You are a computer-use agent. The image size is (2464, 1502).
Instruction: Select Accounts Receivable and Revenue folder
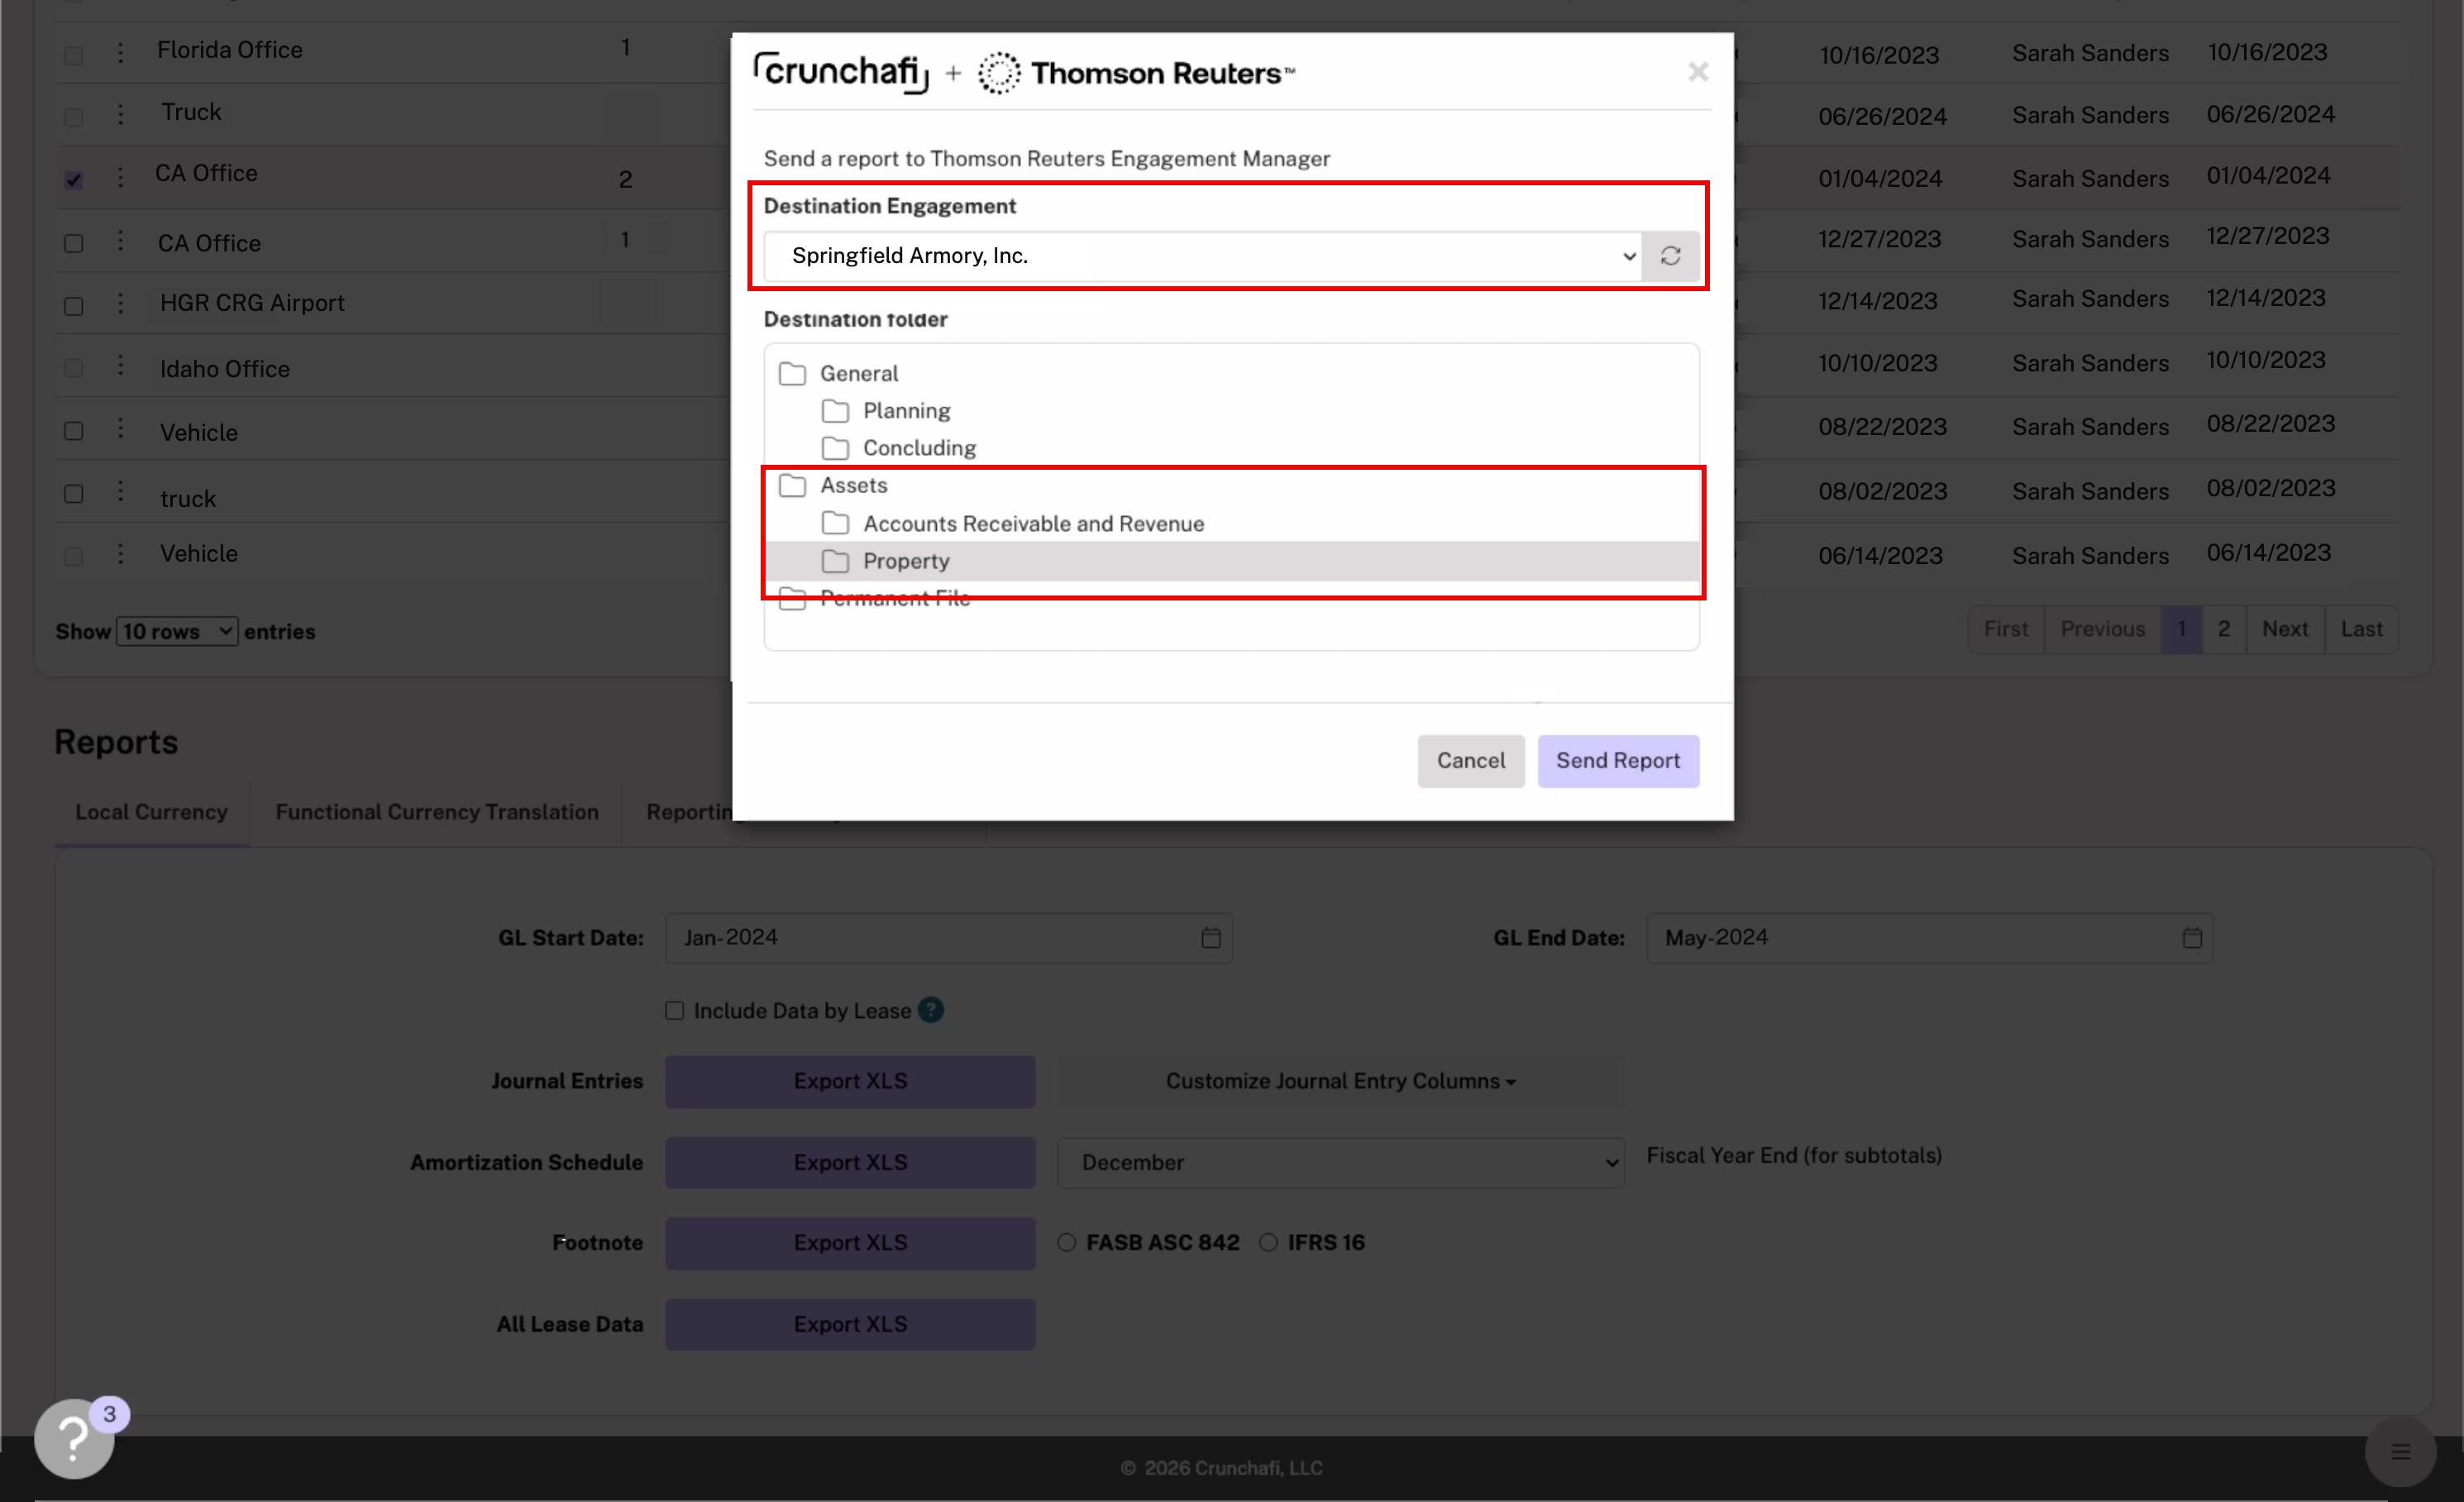(1034, 524)
